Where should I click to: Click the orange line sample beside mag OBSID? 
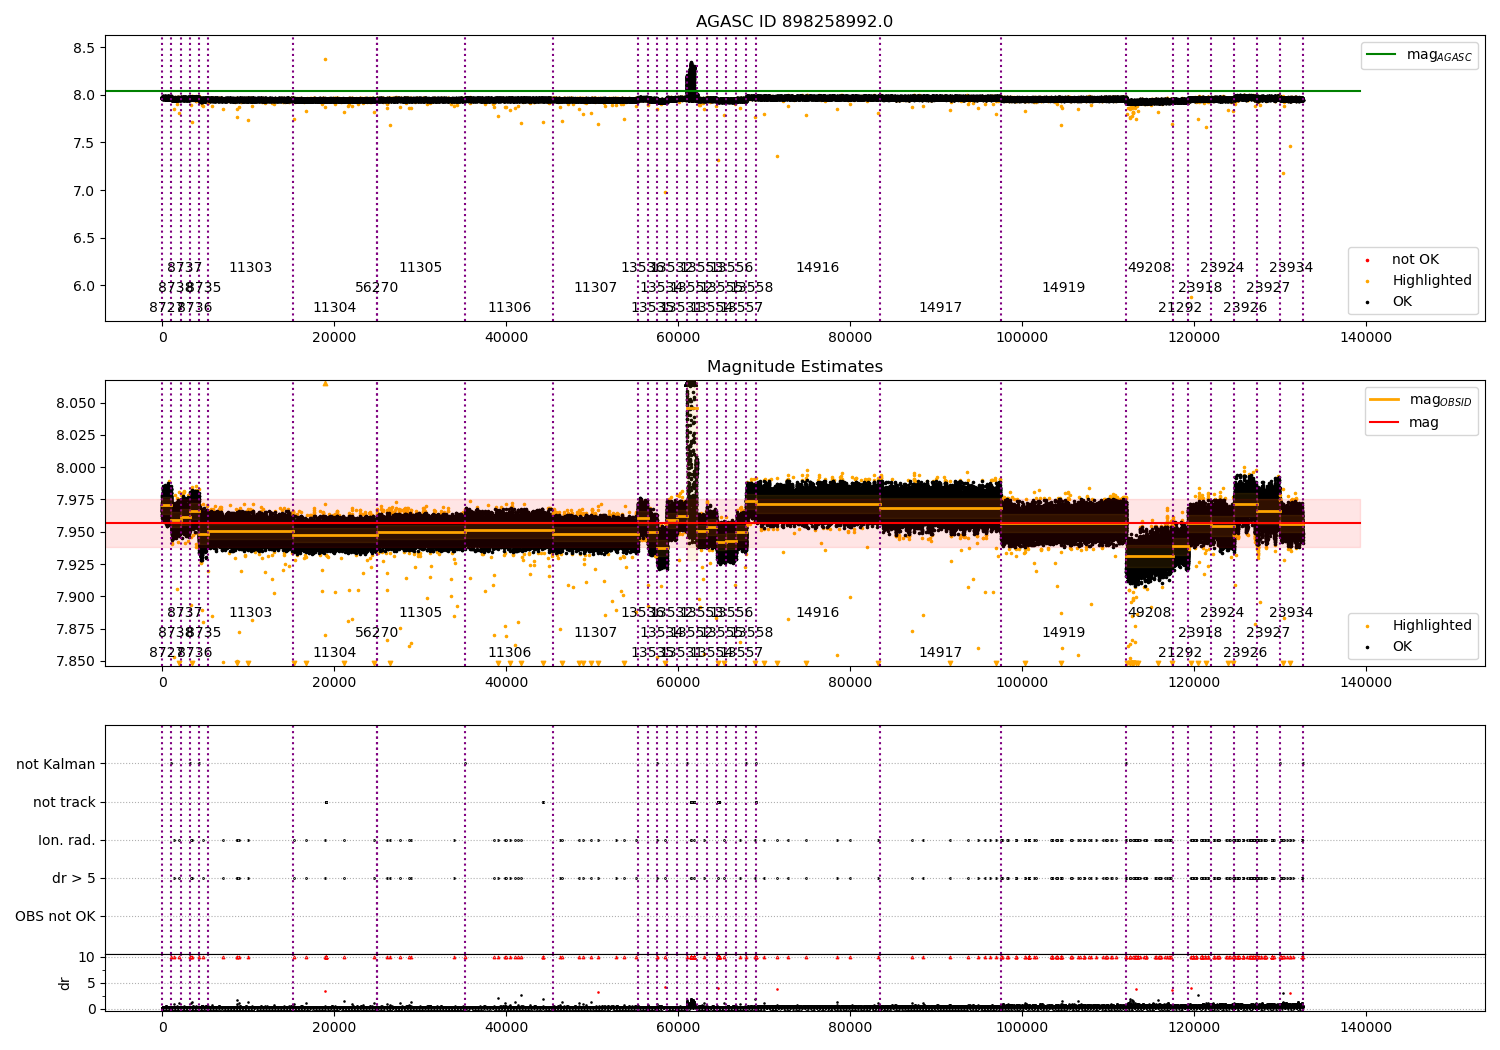coord(1385,400)
